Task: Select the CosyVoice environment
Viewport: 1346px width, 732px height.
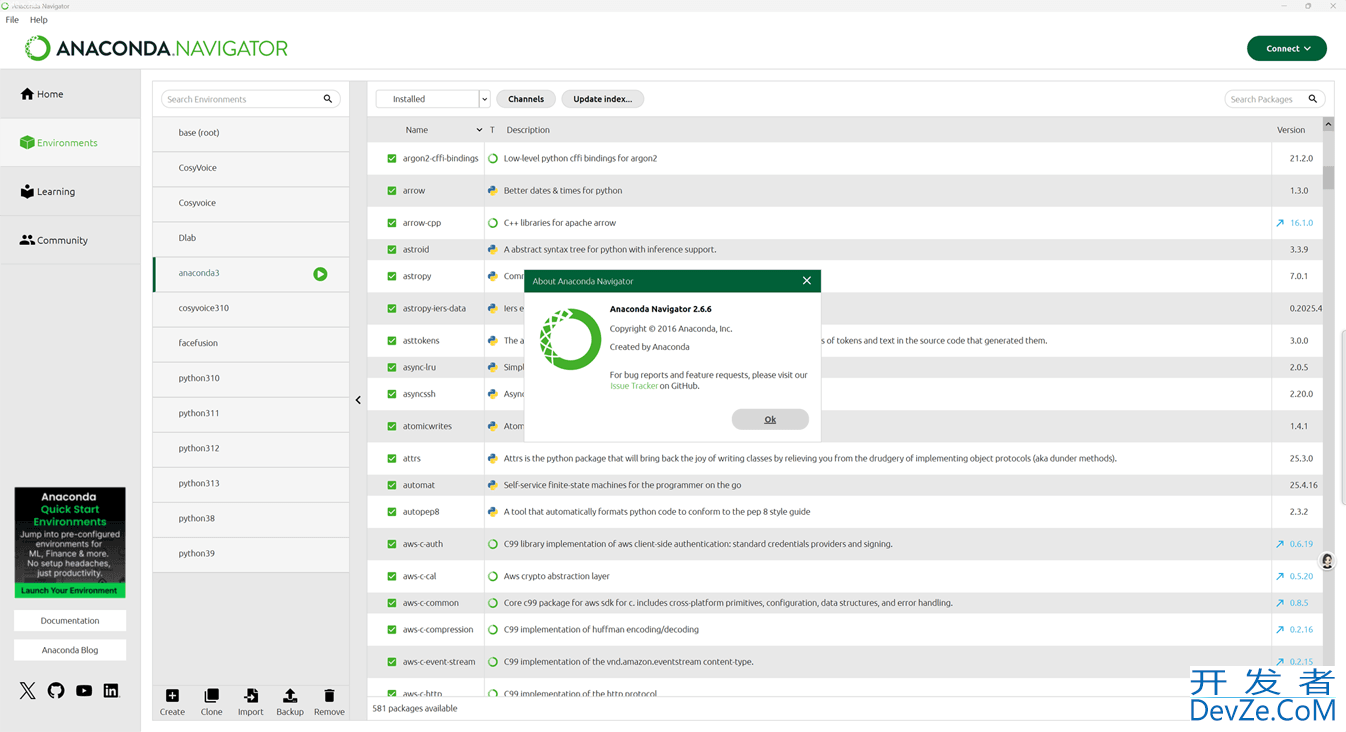Action: click(251, 168)
